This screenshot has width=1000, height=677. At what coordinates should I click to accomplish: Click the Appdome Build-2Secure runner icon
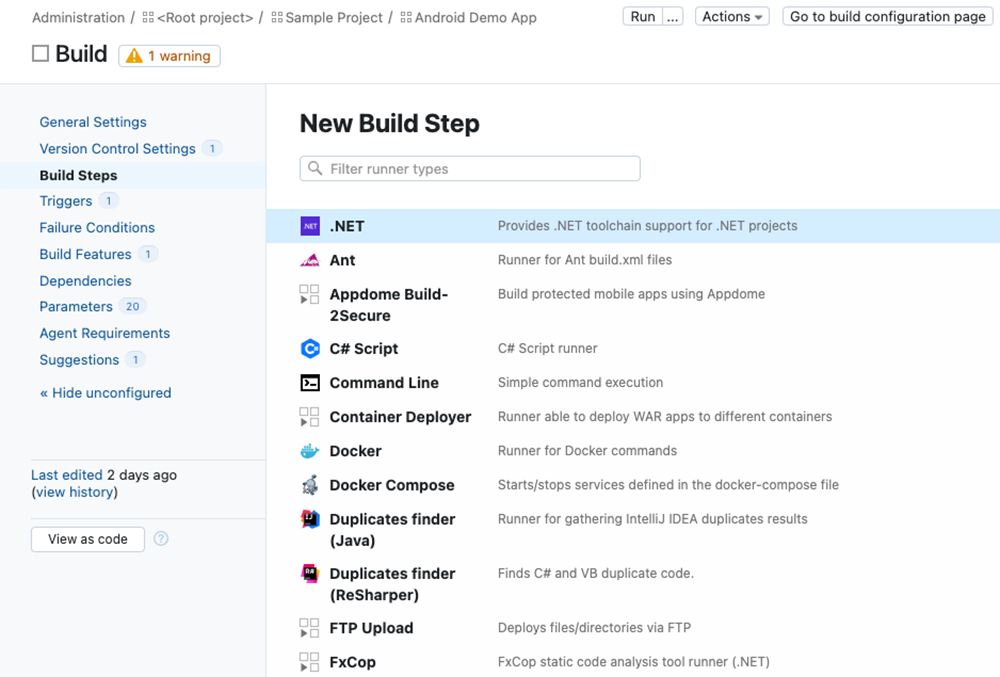(310, 295)
